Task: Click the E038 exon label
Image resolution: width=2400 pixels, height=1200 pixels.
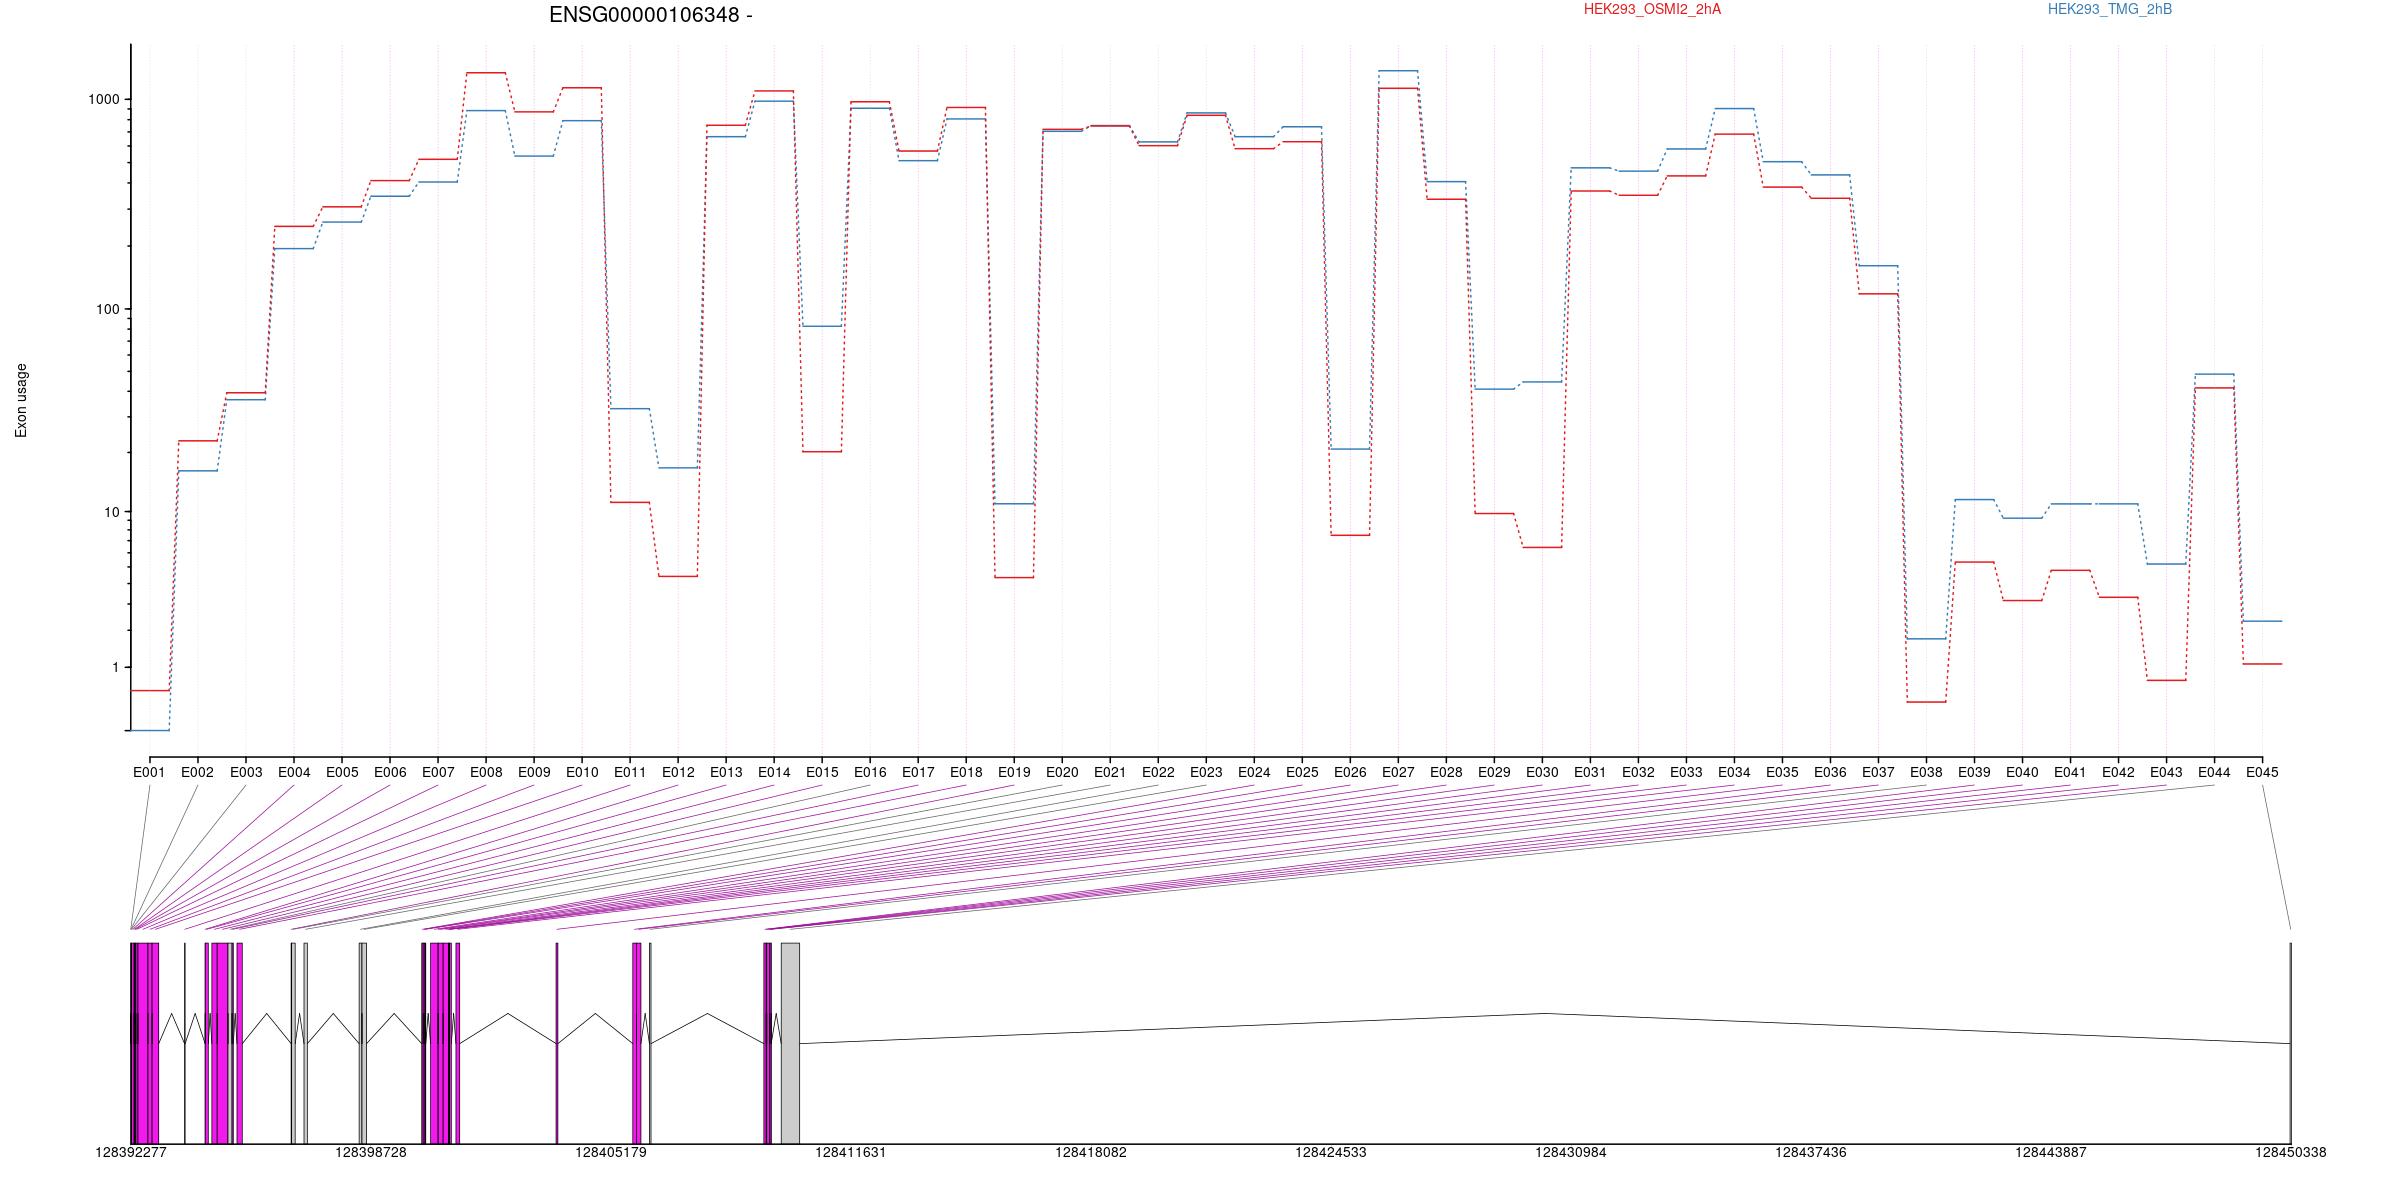Action: [x=1926, y=772]
